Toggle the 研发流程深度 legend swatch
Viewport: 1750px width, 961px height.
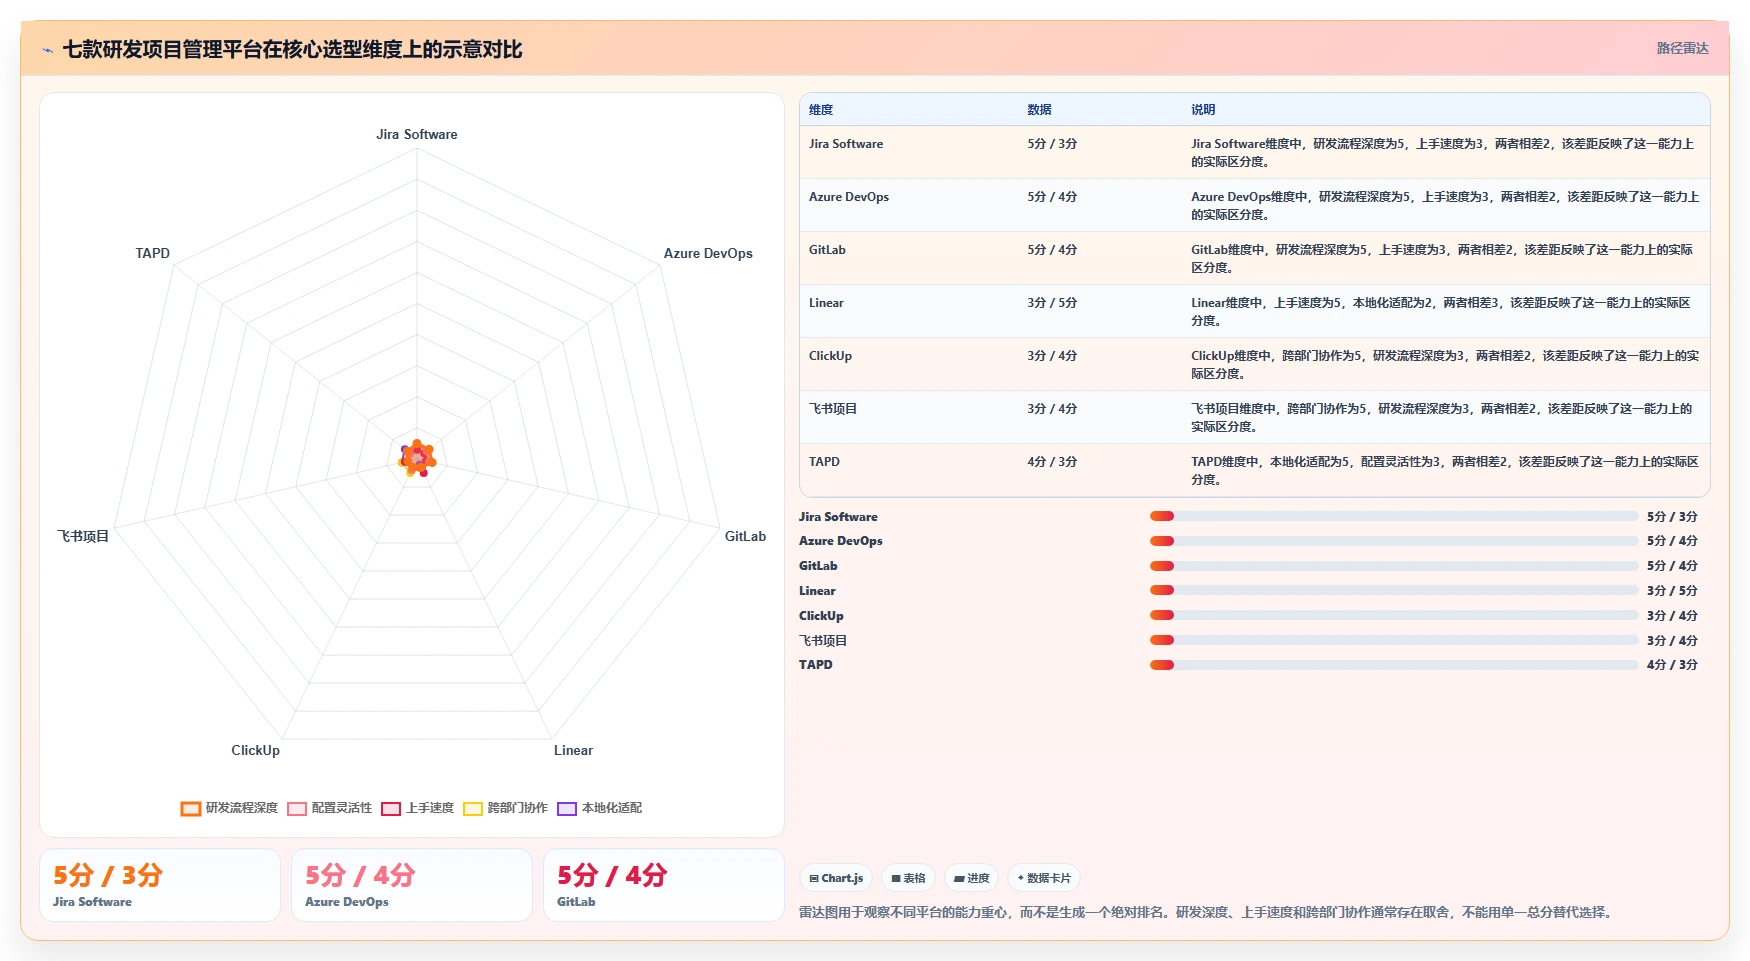pos(191,809)
